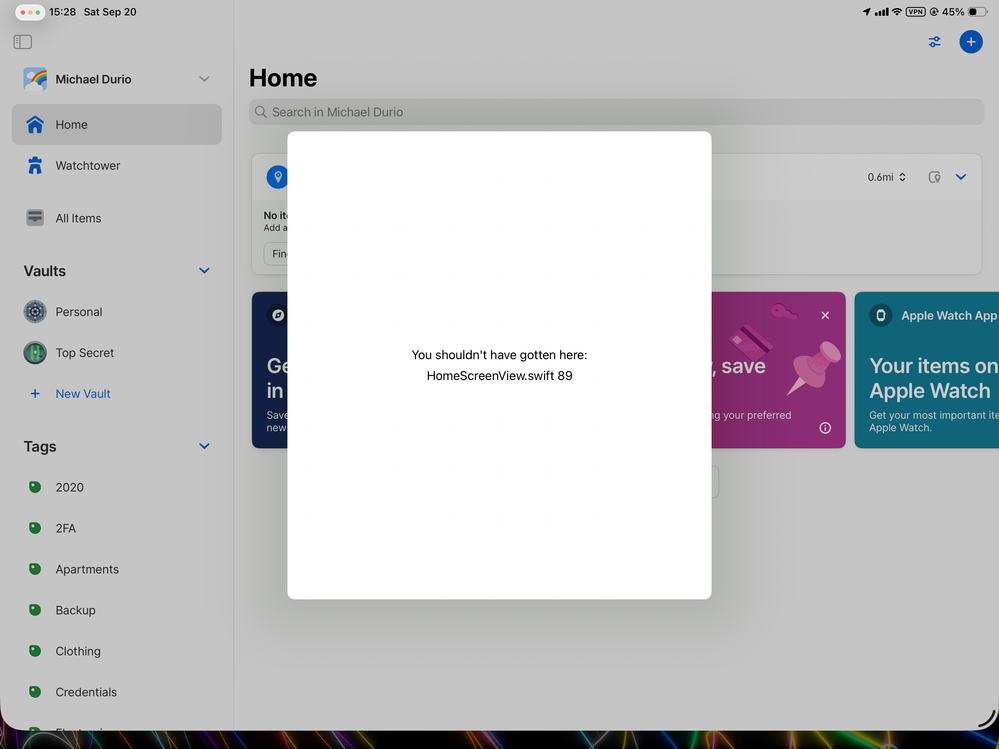Open Watchtower from the sidebar

pyautogui.click(x=87, y=166)
